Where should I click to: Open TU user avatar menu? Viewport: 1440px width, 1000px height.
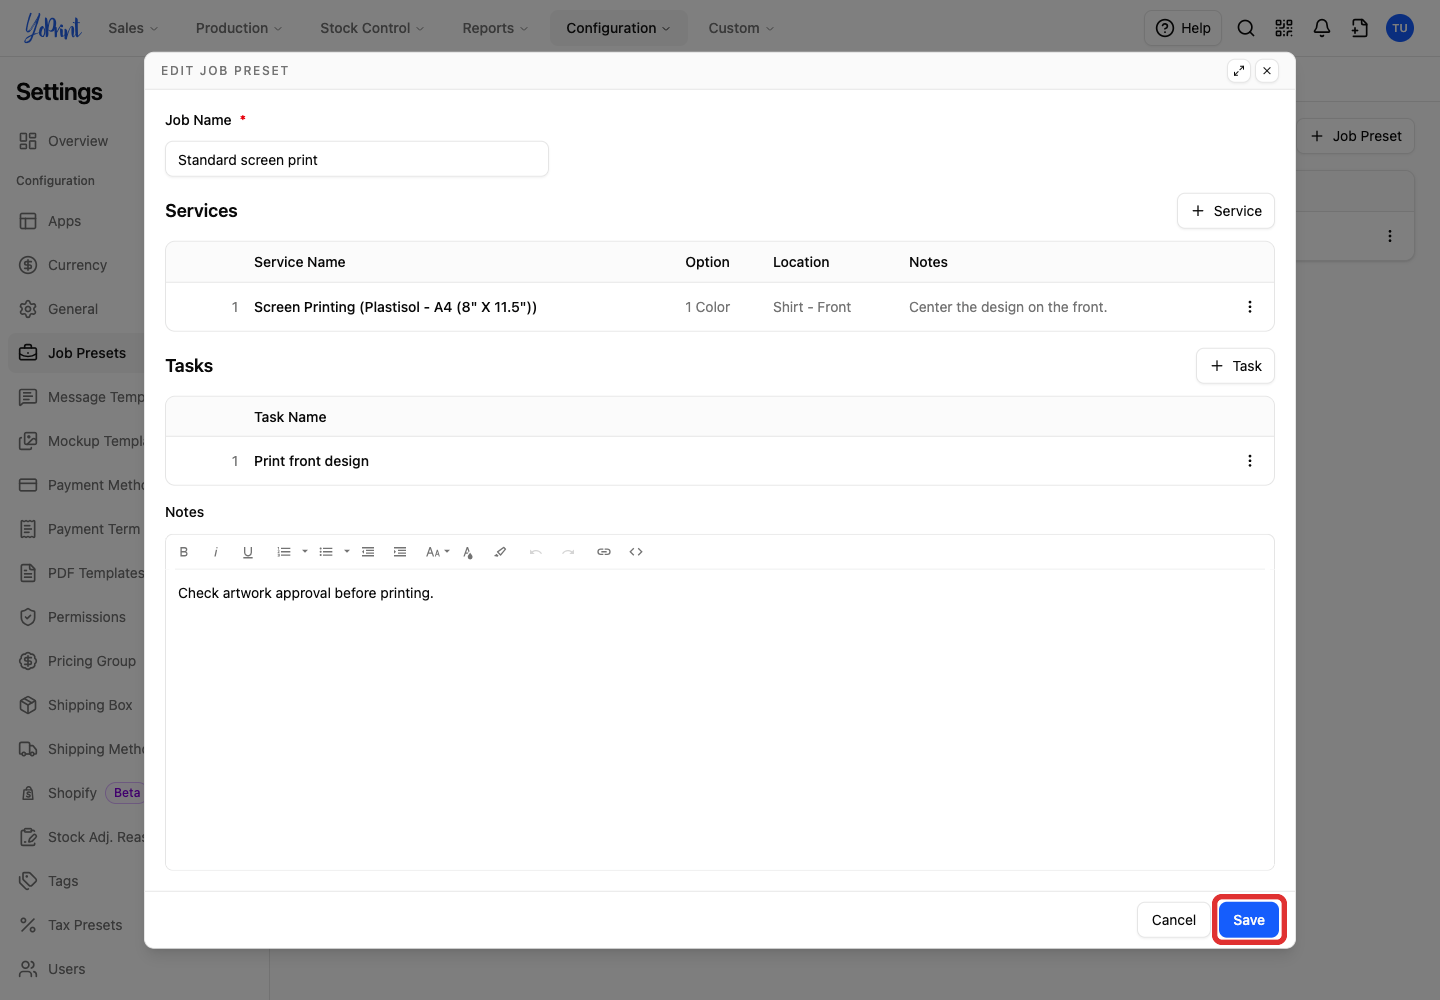pos(1400,28)
